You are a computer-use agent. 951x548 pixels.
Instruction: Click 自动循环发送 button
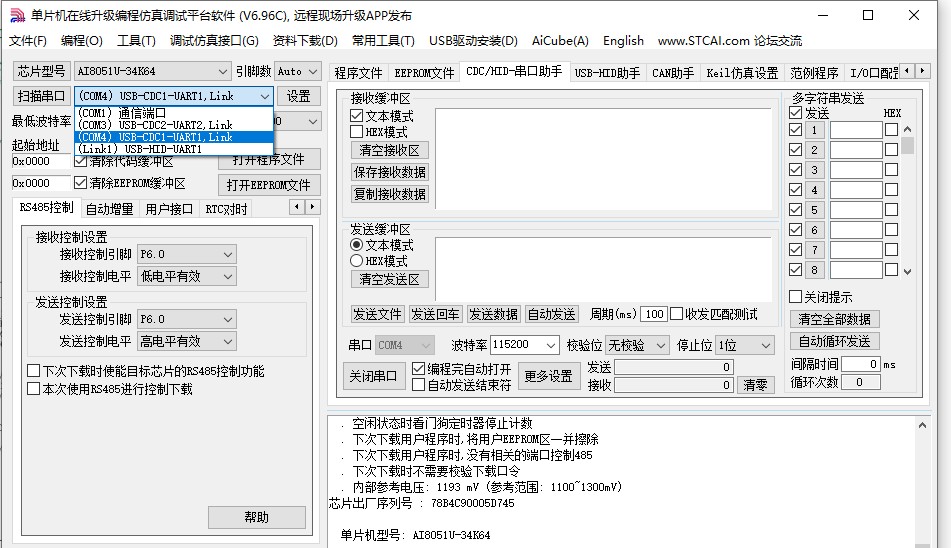(835, 341)
